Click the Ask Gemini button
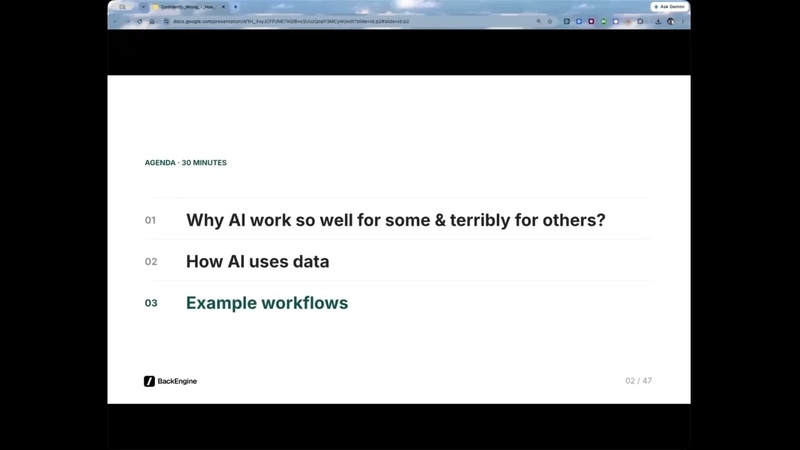 tap(669, 7)
